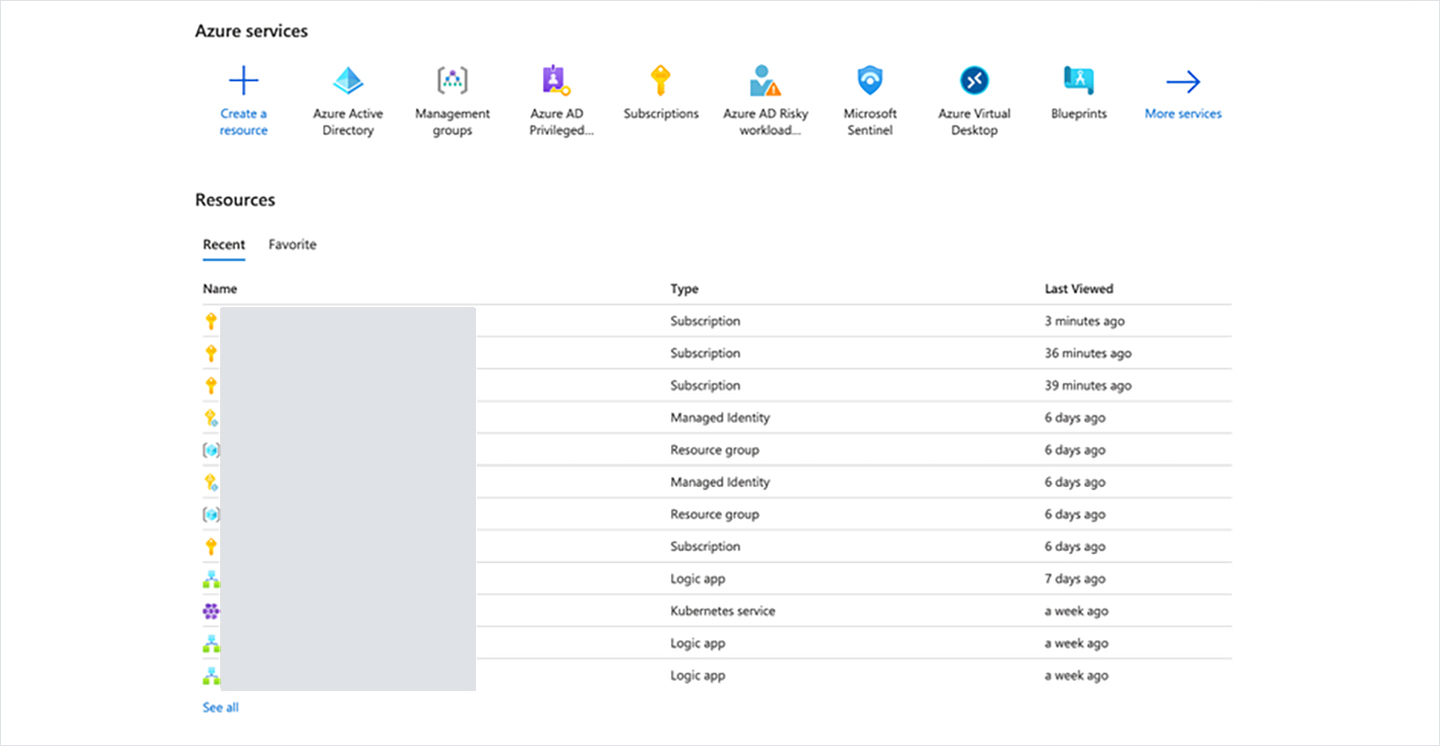Click the '36 minutes ago' cell
This screenshot has height=746, width=1440.
click(1088, 353)
